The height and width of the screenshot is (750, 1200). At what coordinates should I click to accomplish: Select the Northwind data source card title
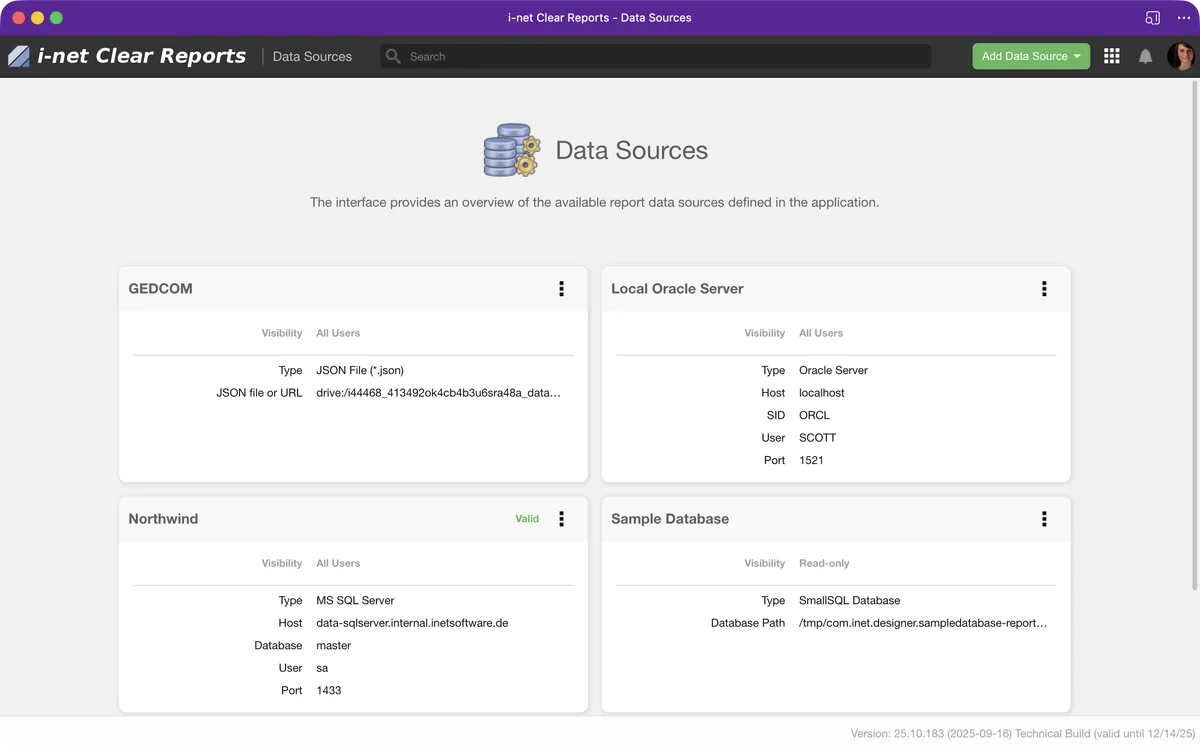[163, 519]
